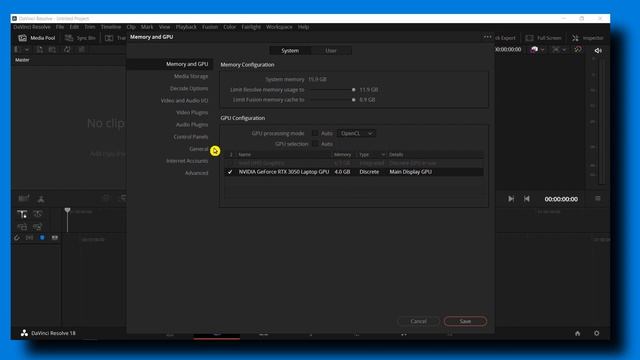Open Quick Export
The image size is (640, 360).
coord(505,38)
